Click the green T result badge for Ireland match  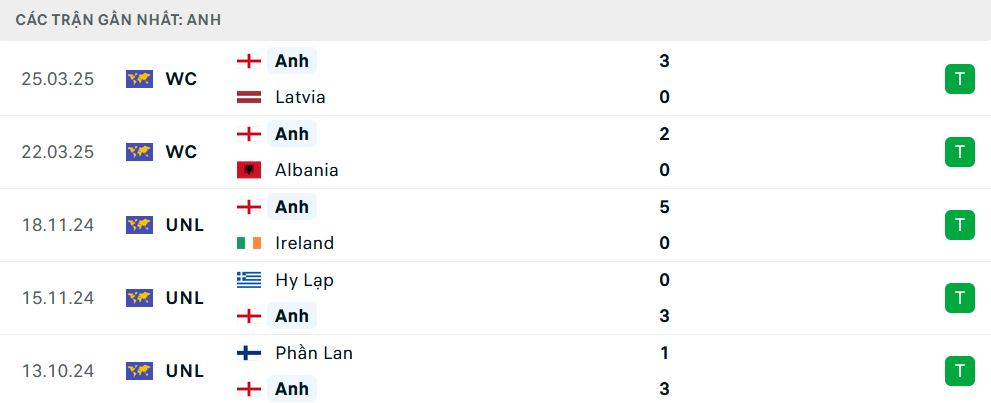(x=959, y=225)
